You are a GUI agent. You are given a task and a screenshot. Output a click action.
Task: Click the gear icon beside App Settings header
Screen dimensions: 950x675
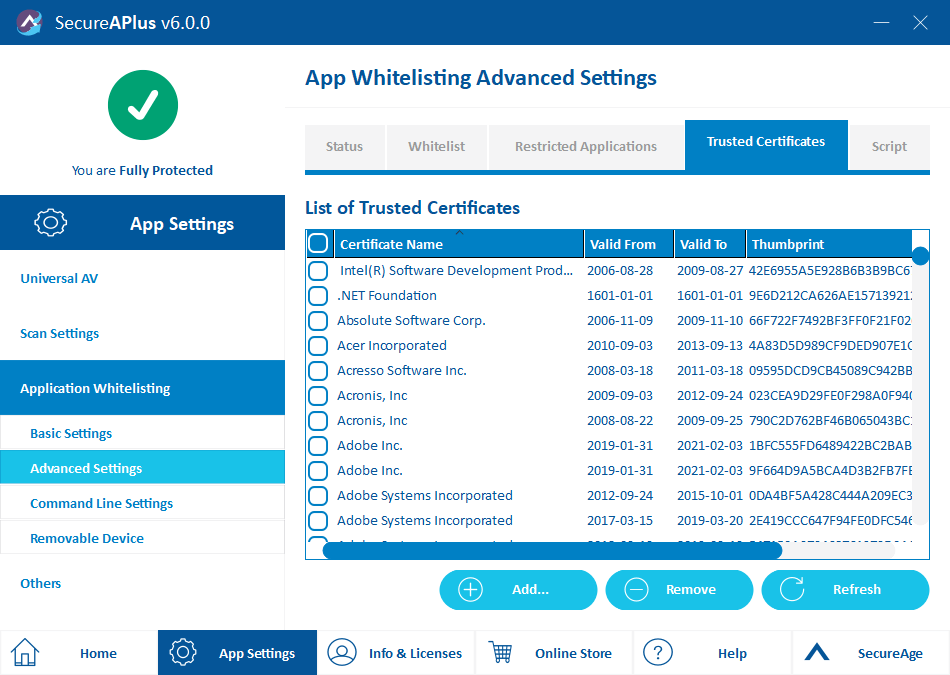(x=51, y=222)
